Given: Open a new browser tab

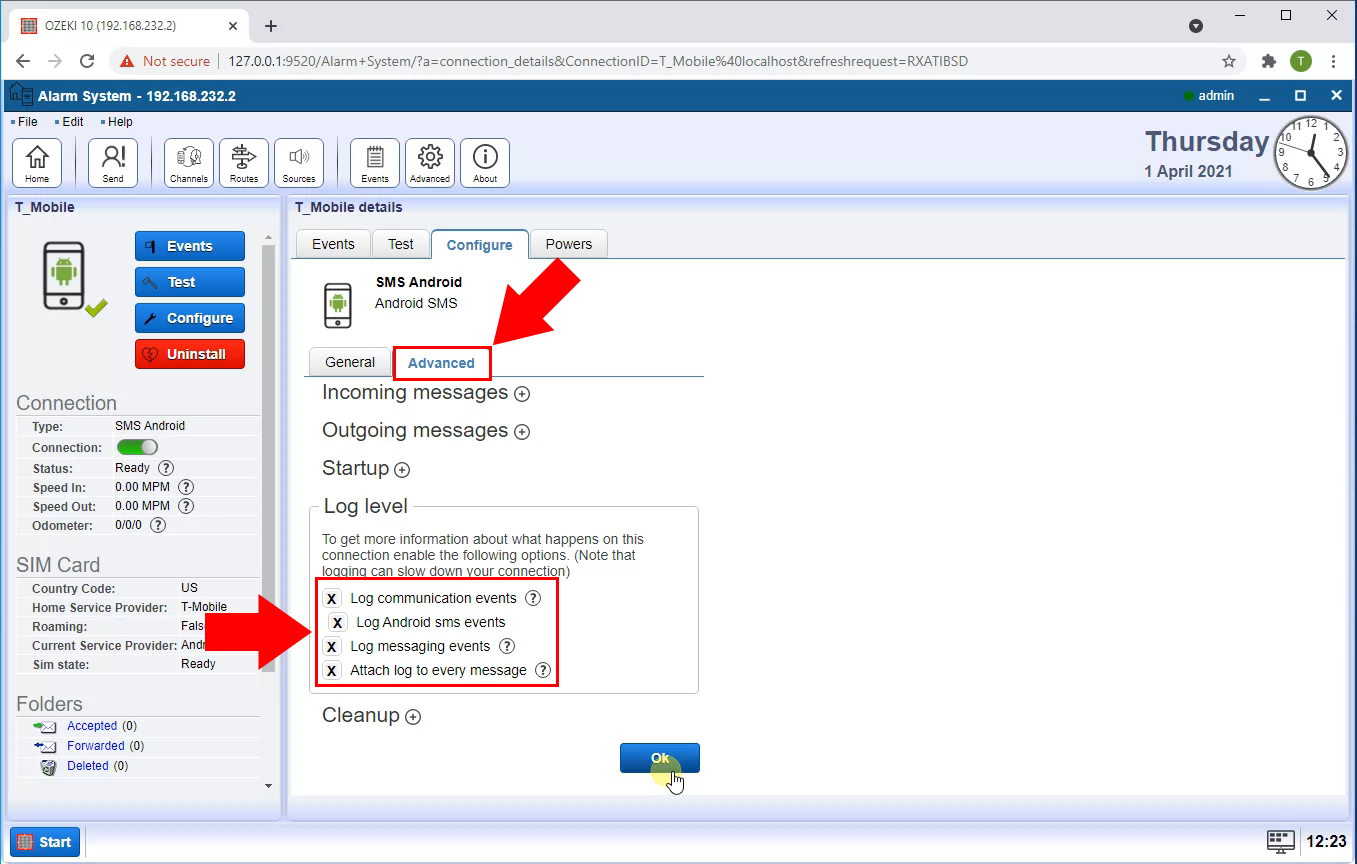Looking at the screenshot, I should coord(270,26).
